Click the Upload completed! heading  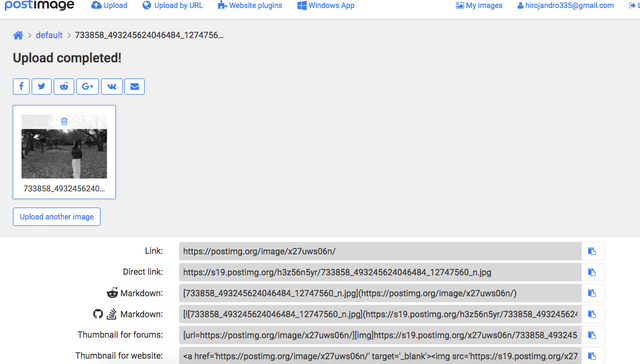pos(67,58)
